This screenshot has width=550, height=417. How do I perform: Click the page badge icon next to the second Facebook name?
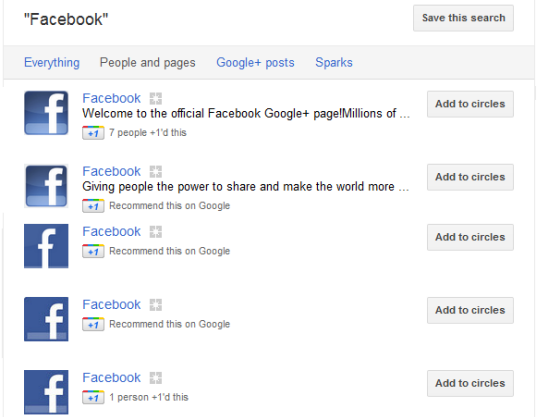(x=156, y=171)
